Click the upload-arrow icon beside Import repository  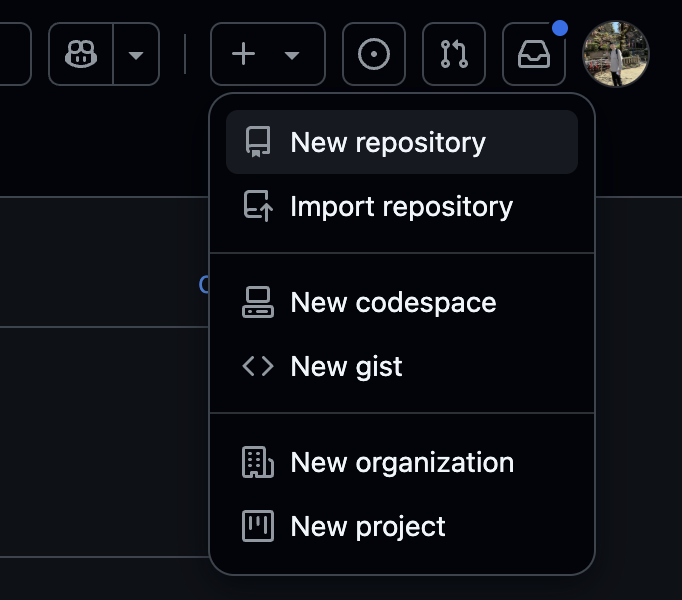258,206
